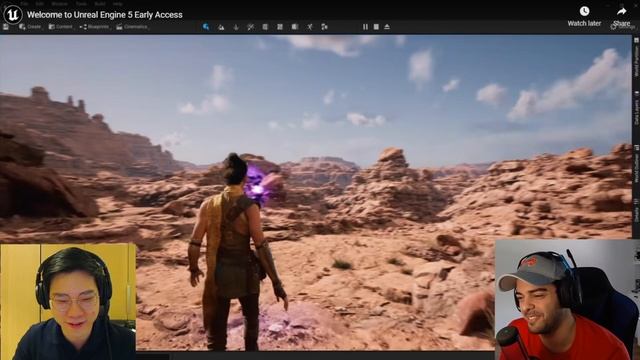Open the World Outliner side tab

636,164
